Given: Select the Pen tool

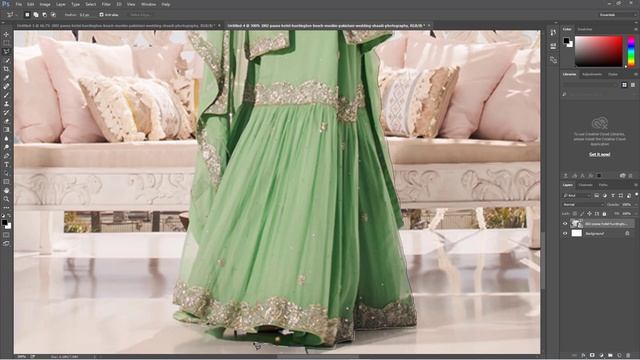Looking at the screenshot, I should click(6, 156).
